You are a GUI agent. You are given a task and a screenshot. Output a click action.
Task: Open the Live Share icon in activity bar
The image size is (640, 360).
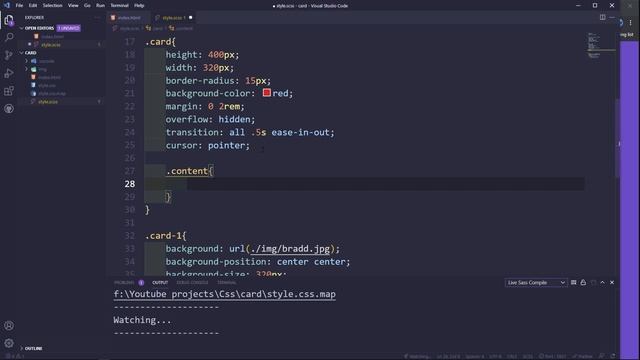pyautogui.click(x=9, y=109)
